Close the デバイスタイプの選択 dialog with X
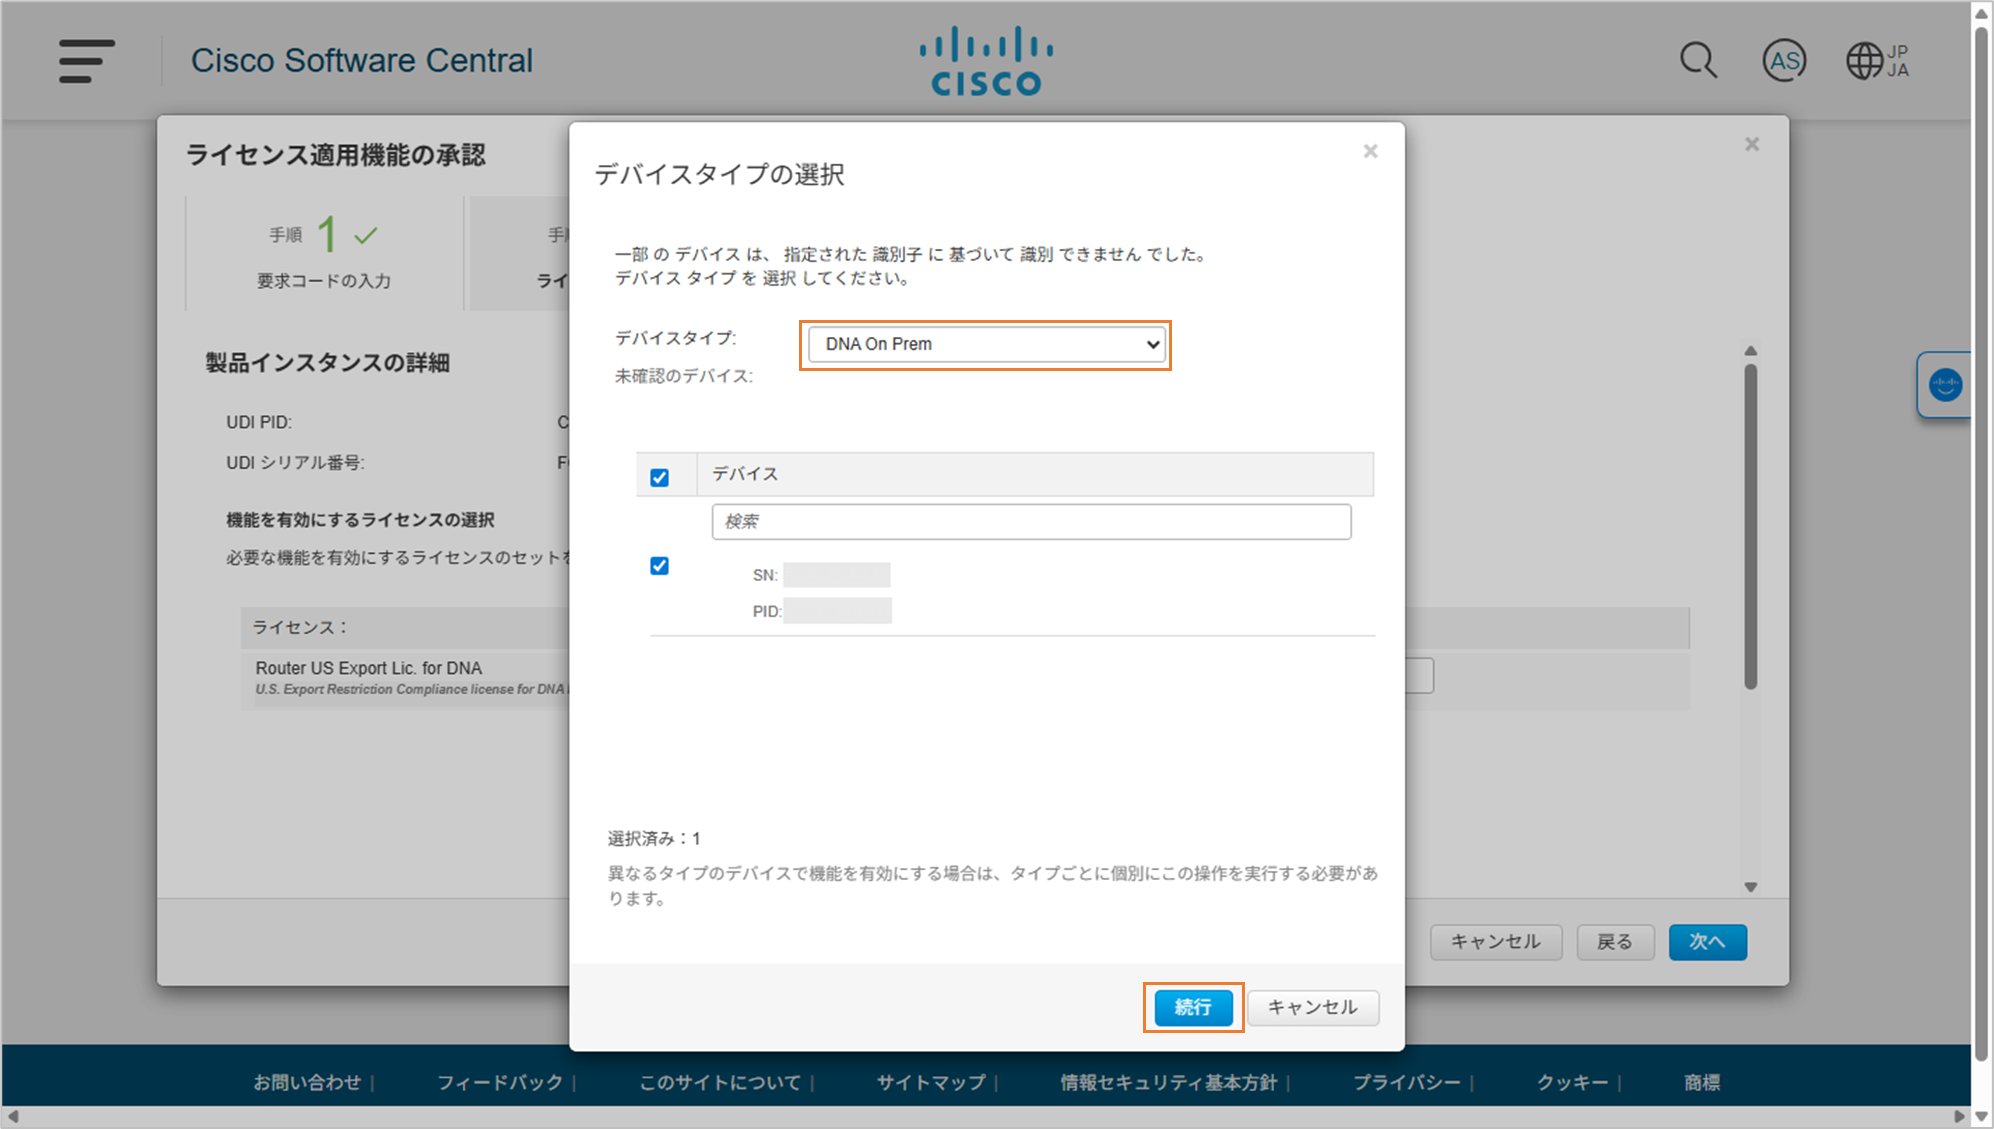Screen dimensions: 1994x1129 point(1370,151)
